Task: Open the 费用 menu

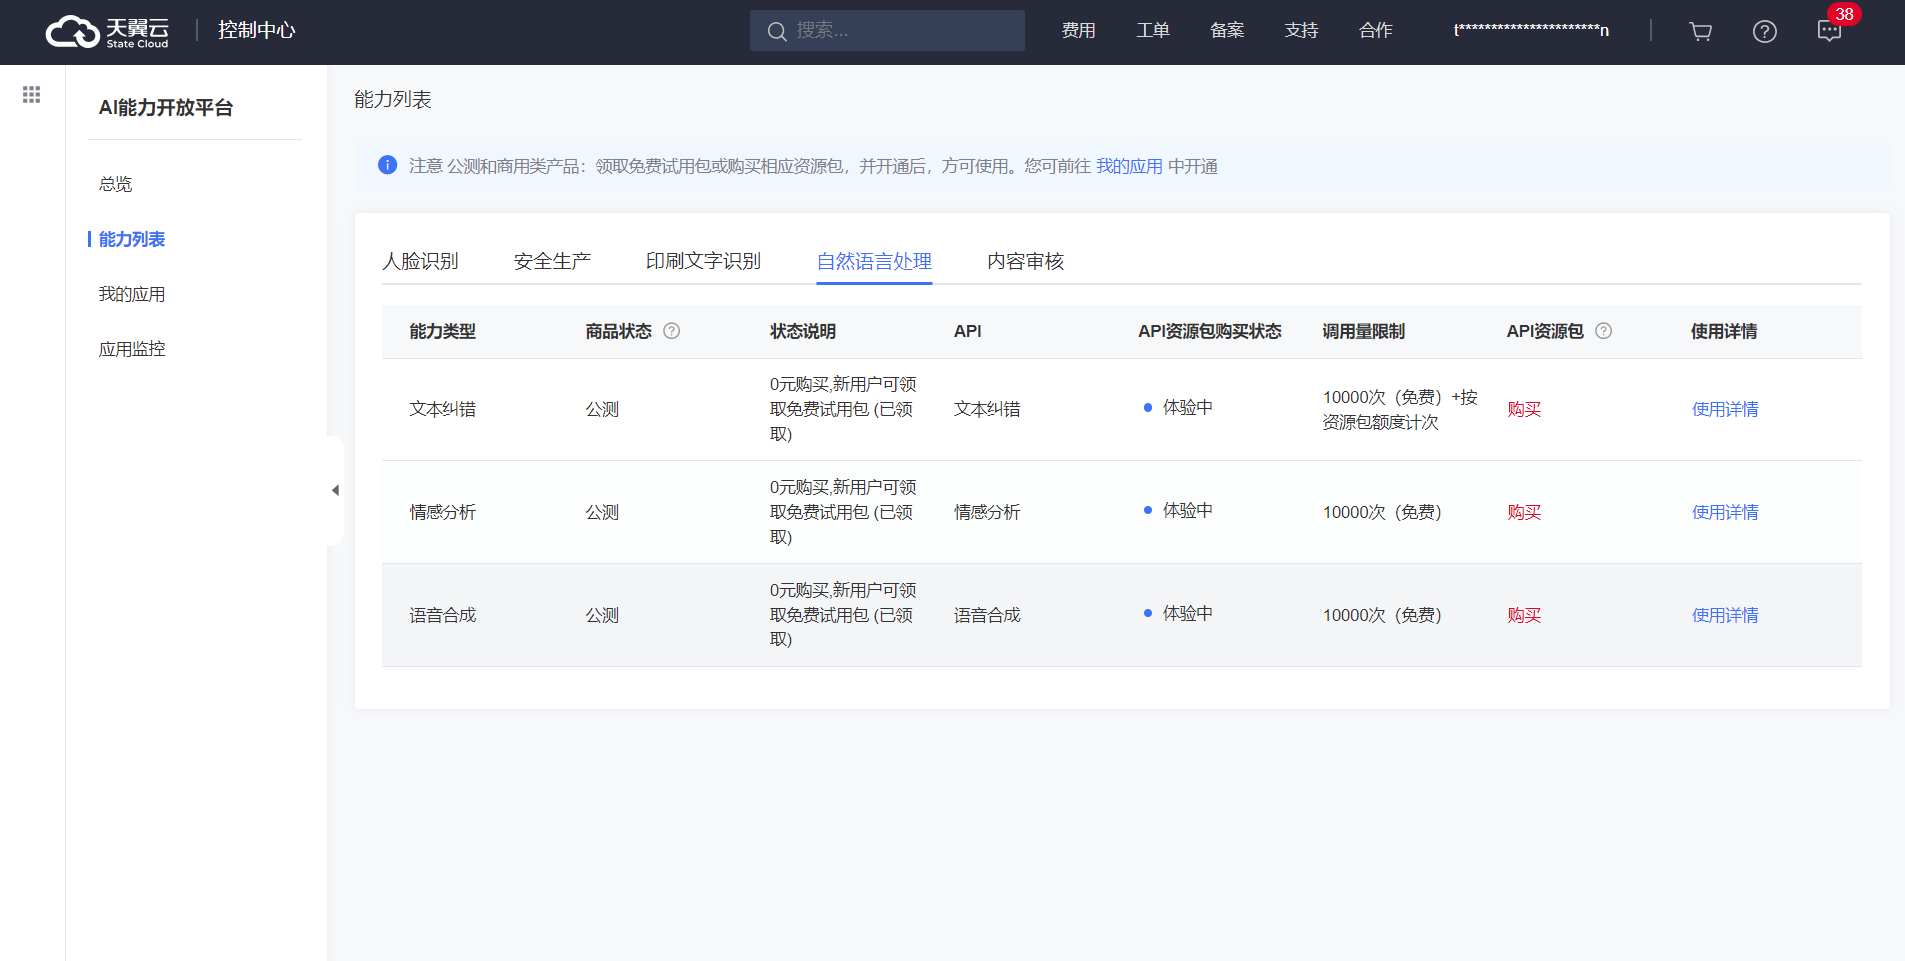Action: coord(1078,30)
